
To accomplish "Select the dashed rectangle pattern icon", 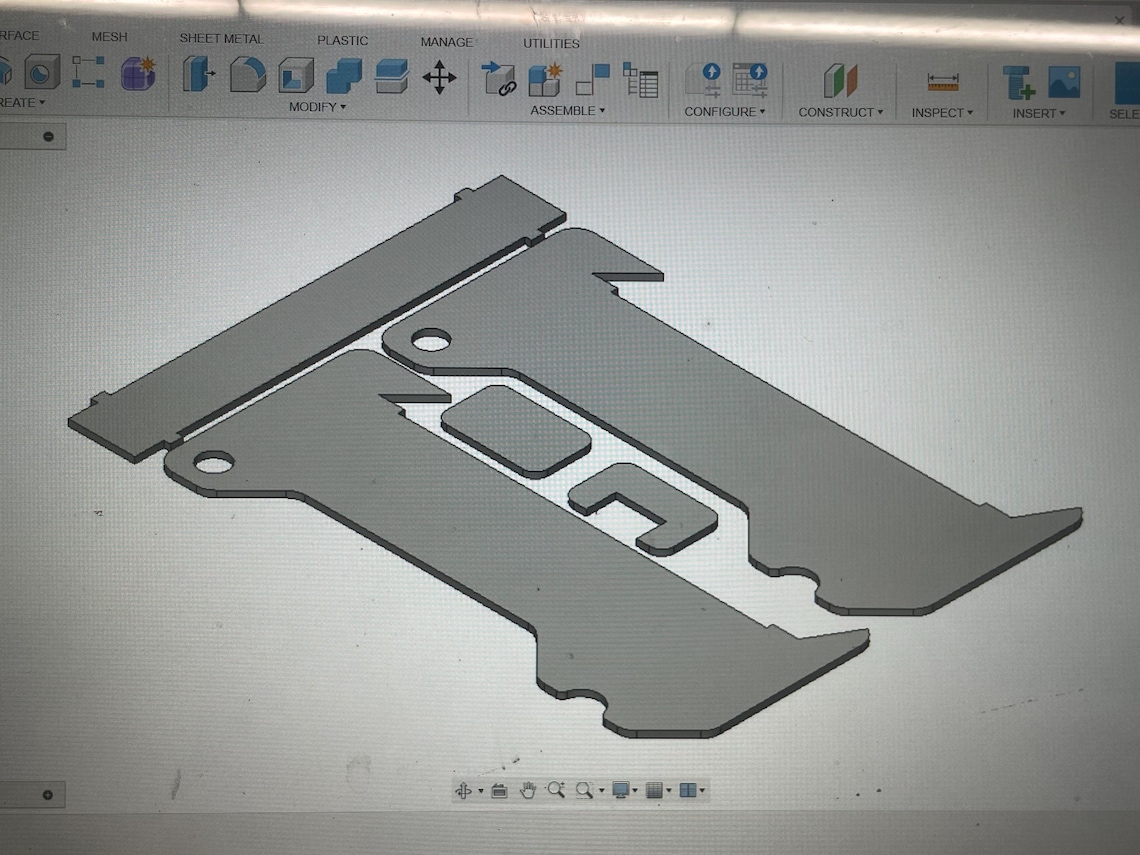I will [89, 72].
